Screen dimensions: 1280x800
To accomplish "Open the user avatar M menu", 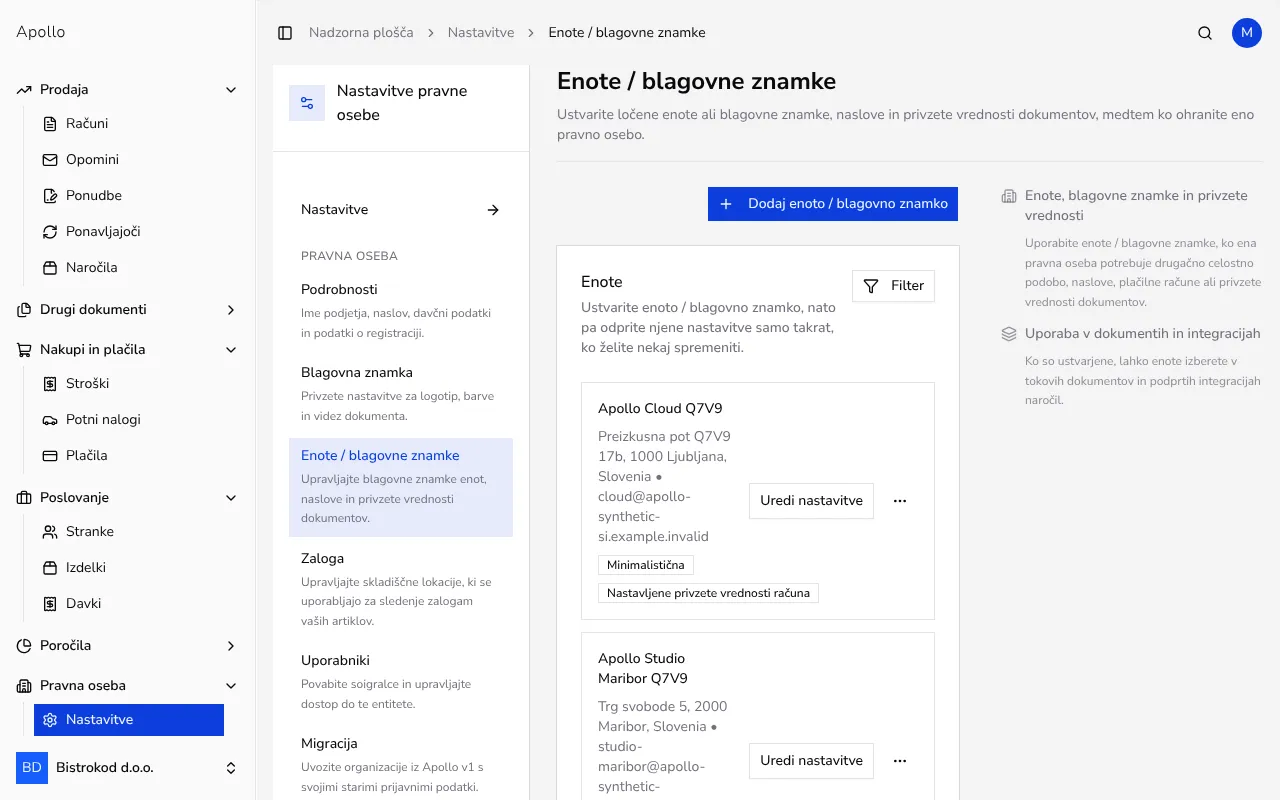I will pos(1247,33).
